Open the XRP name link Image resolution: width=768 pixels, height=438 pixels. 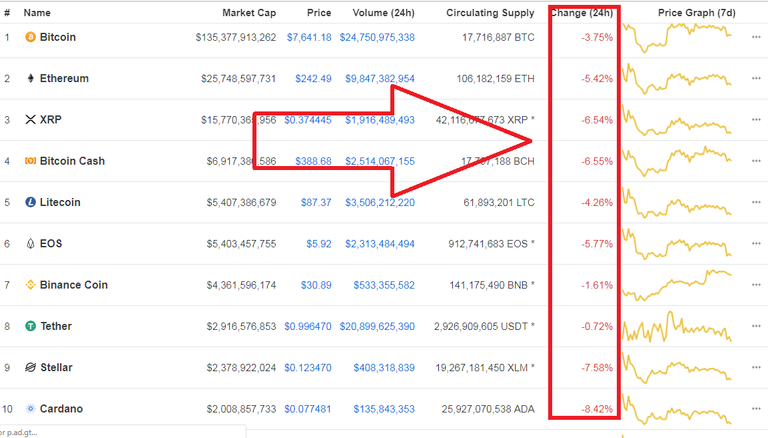[50, 120]
